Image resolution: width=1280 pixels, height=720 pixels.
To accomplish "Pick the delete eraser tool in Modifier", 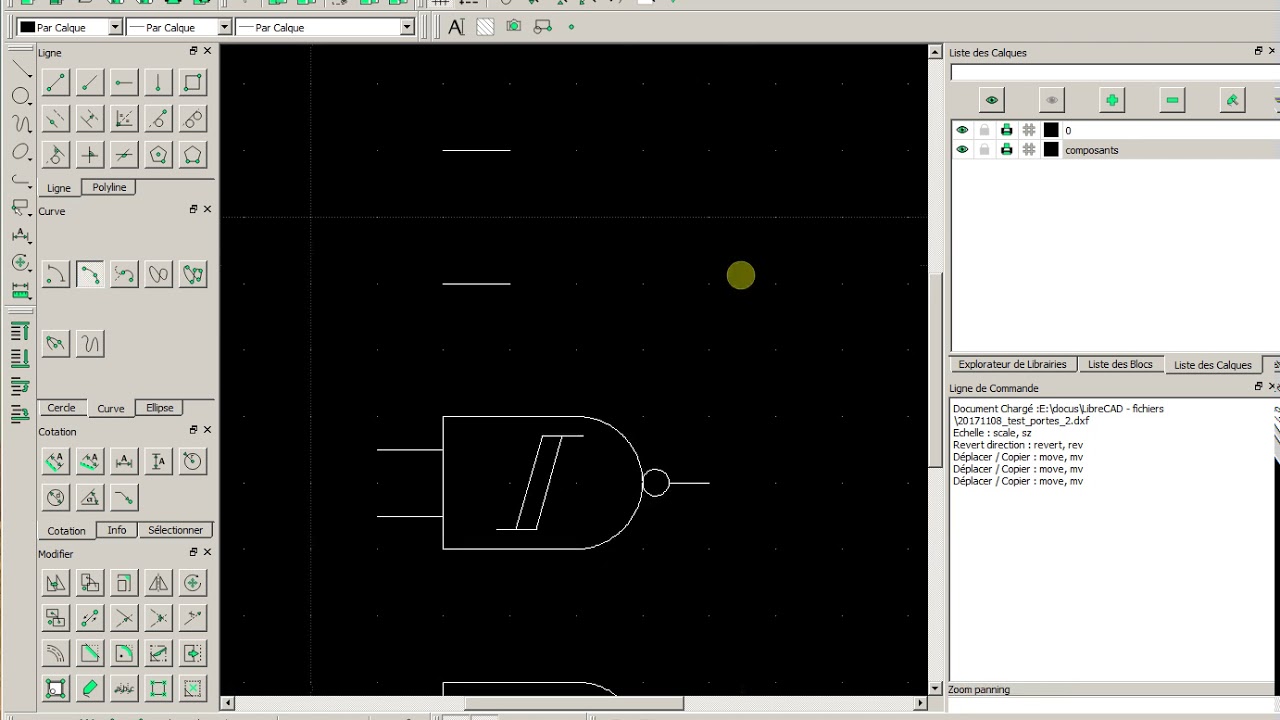I will (90, 688).
